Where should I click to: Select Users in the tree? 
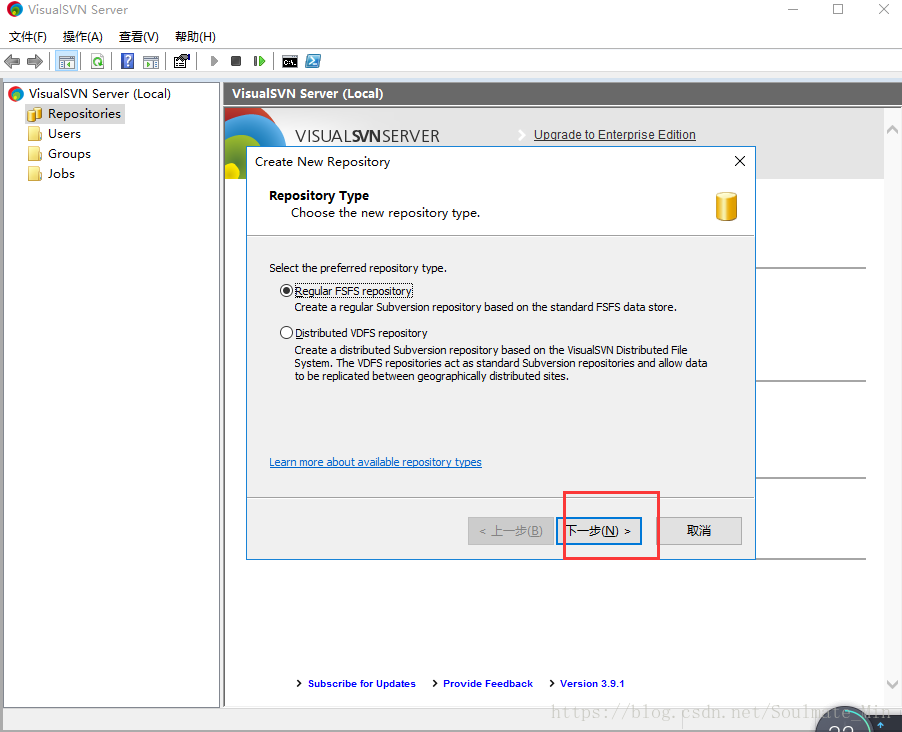tap(64, 134)
